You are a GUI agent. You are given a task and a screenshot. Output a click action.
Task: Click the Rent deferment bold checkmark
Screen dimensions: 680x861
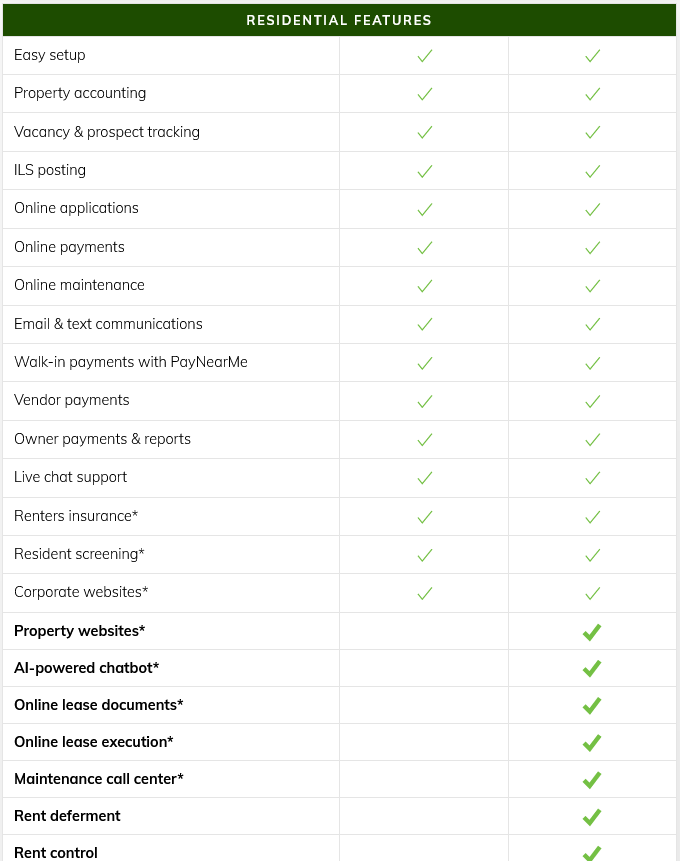coord(592,817)
